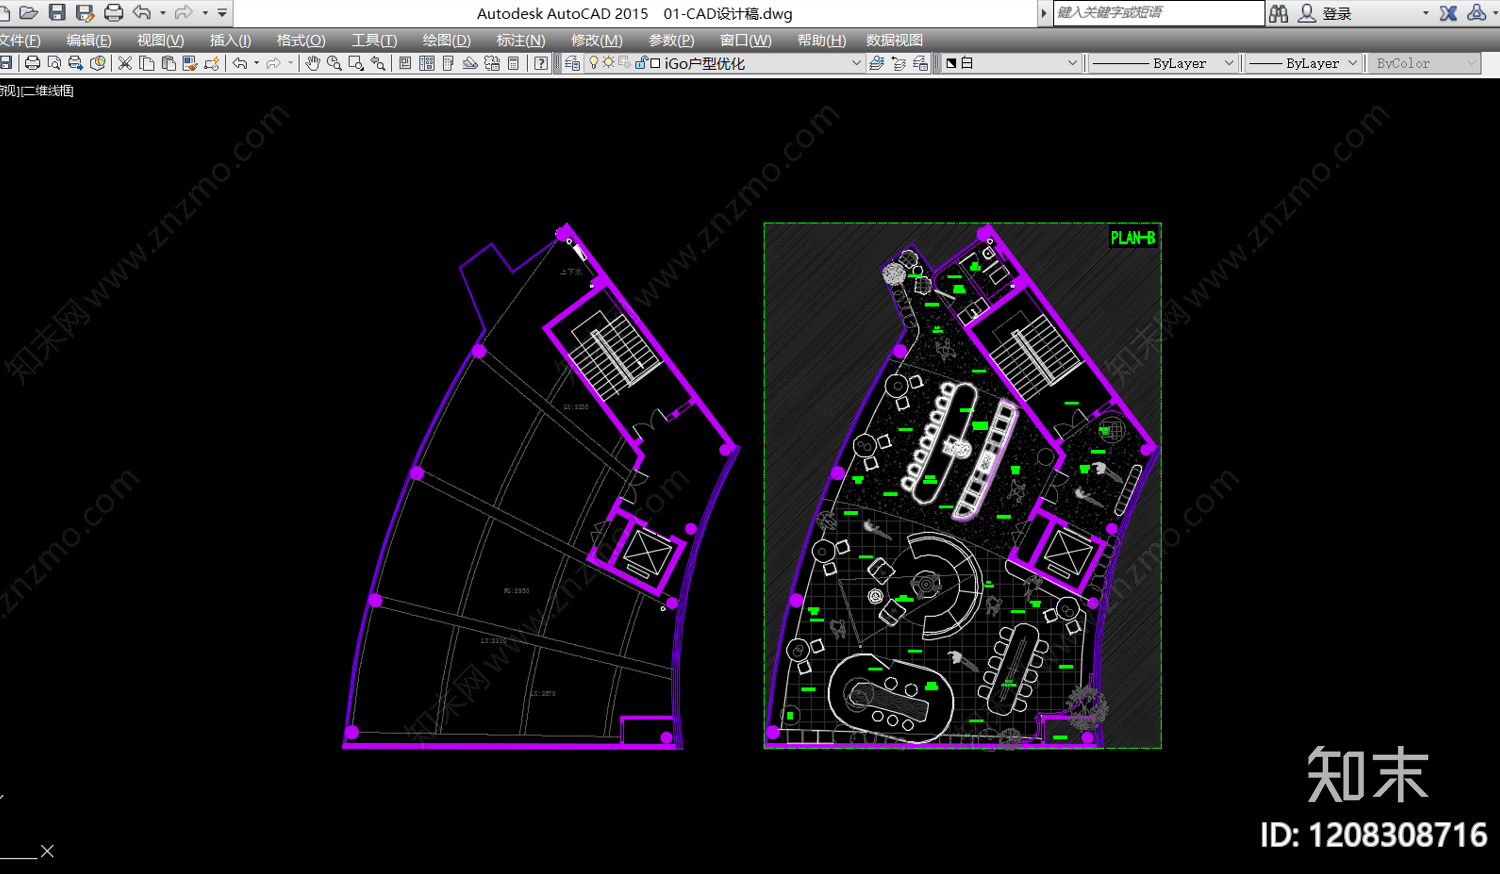1500x874 pixels.
Task: Toggle the current layer's light bulb on/off
Action: (593, 63)
